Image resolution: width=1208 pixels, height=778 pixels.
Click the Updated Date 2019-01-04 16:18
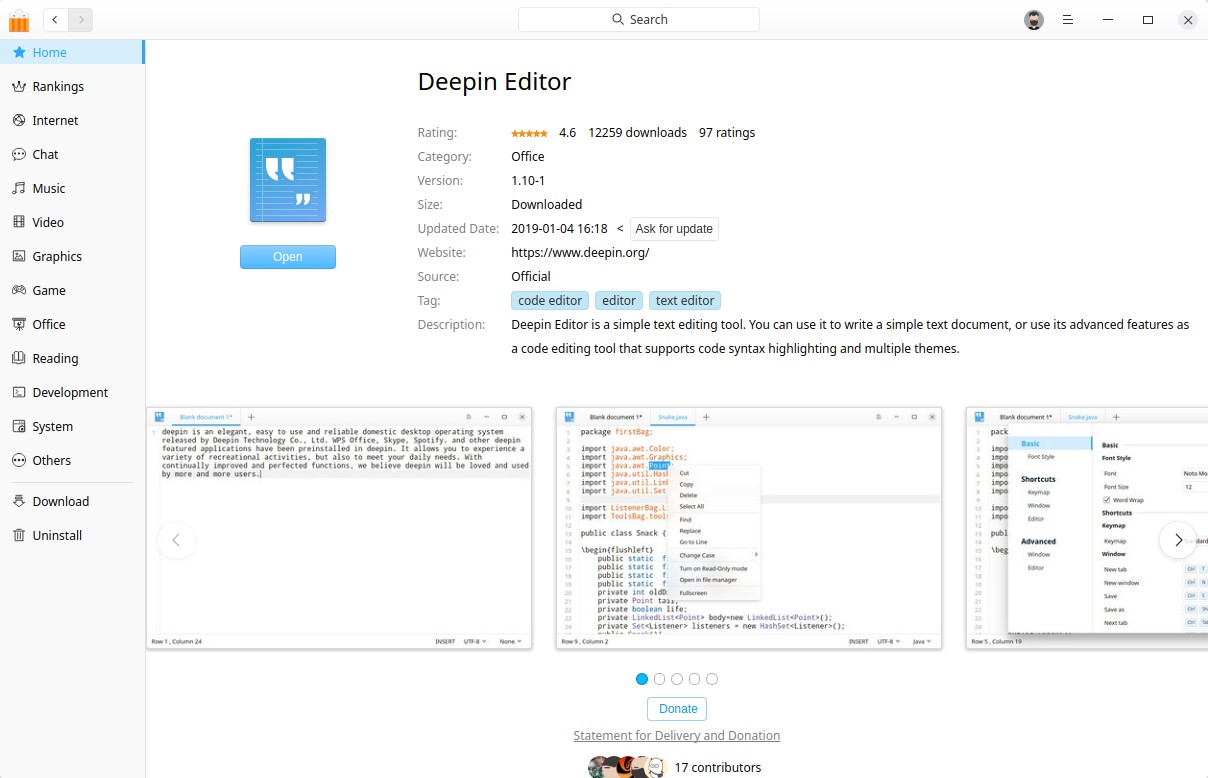coord(559,228)
